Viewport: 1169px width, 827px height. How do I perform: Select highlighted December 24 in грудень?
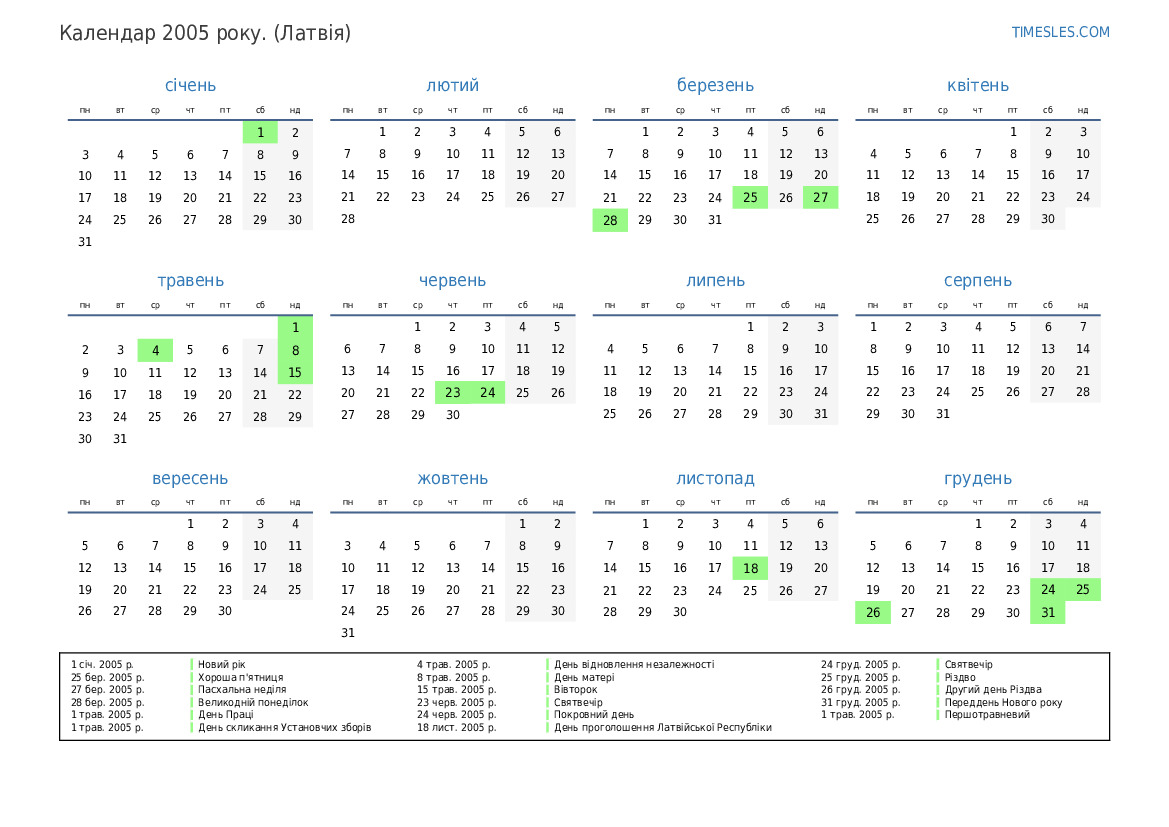point(1048,590)
